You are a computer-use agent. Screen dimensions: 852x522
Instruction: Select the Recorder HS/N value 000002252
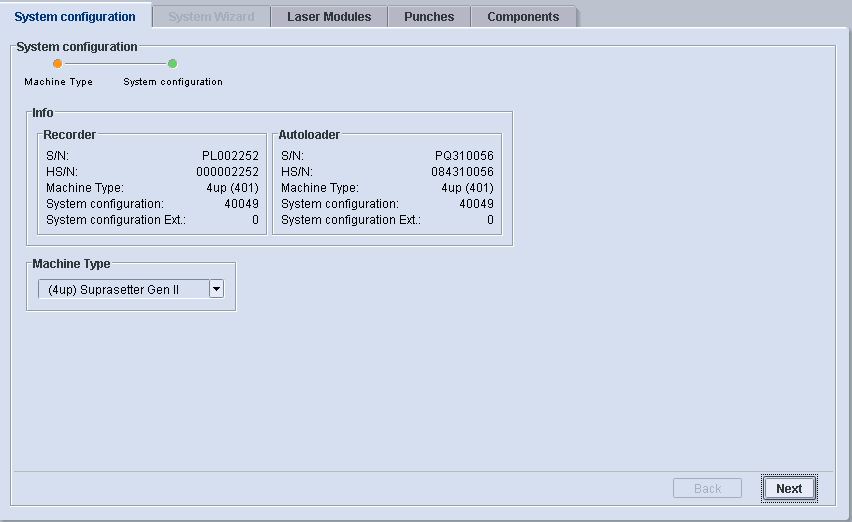coord(226,172)
